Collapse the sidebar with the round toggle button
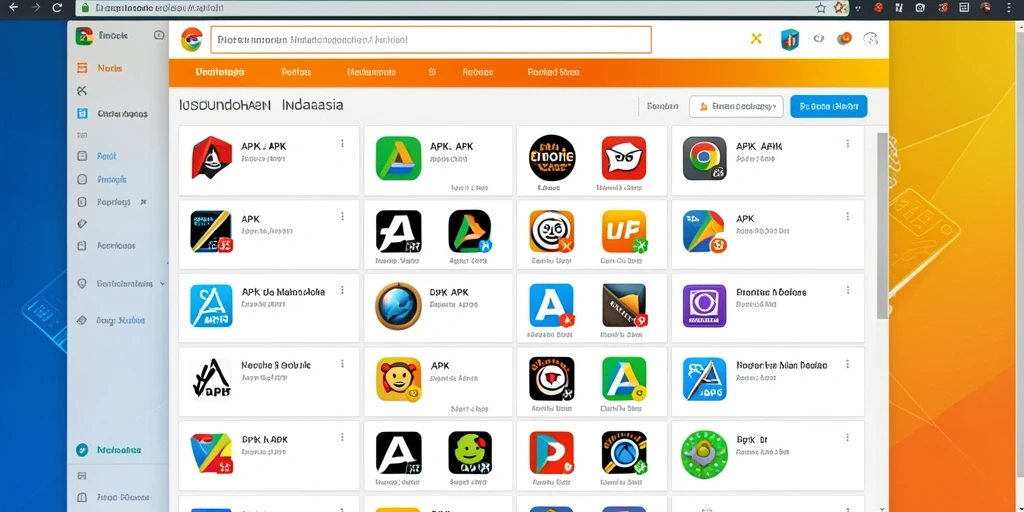The image size is (1024, 512). [x=159, y=36]
